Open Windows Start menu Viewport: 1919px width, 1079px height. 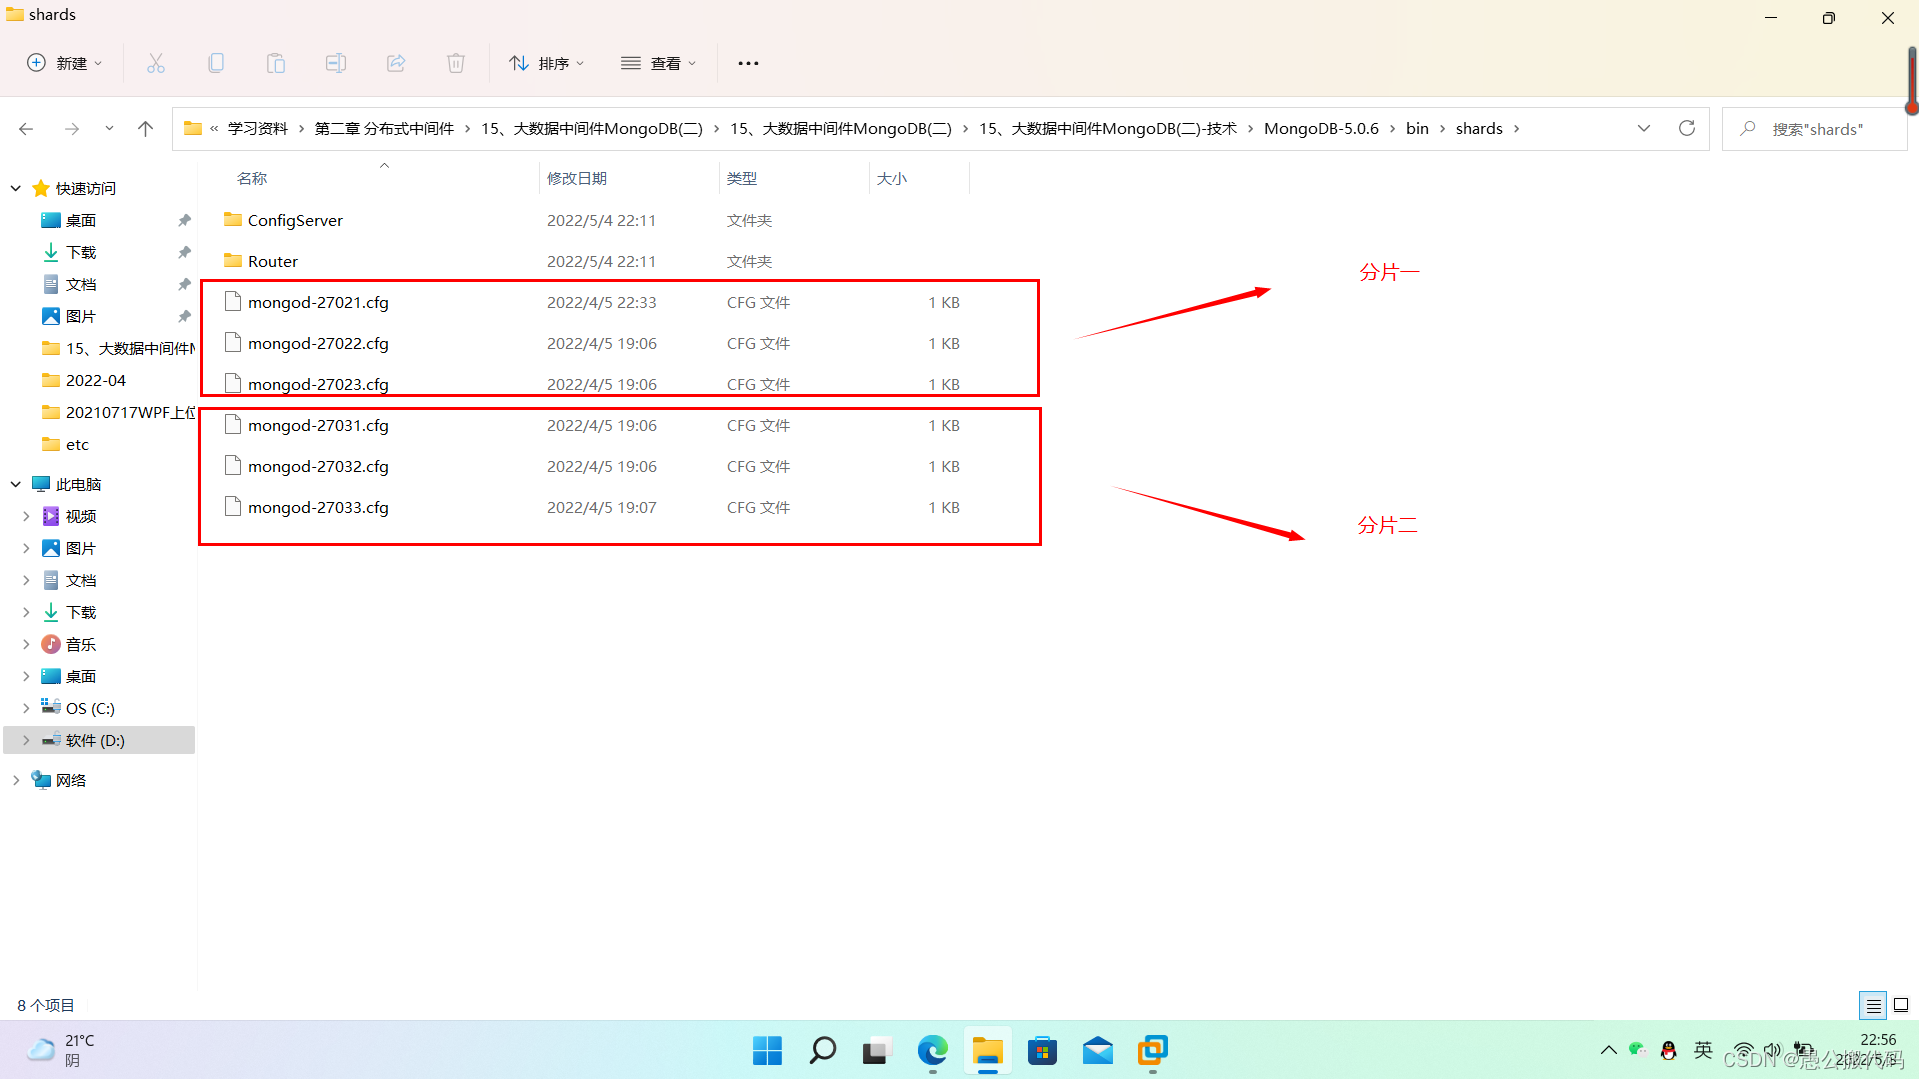pyautogui.click(x=768, y=1050)
